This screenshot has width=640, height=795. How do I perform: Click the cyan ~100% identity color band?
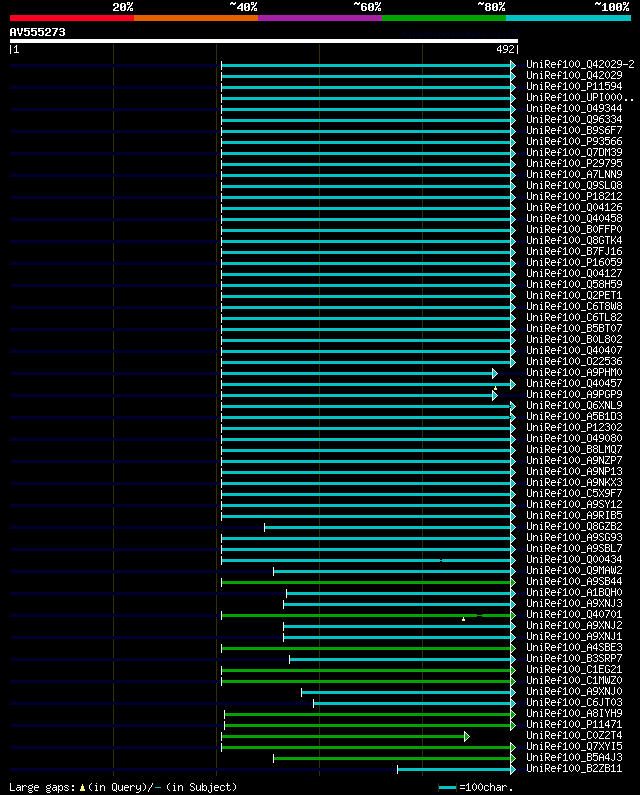(x=568, y=18)
